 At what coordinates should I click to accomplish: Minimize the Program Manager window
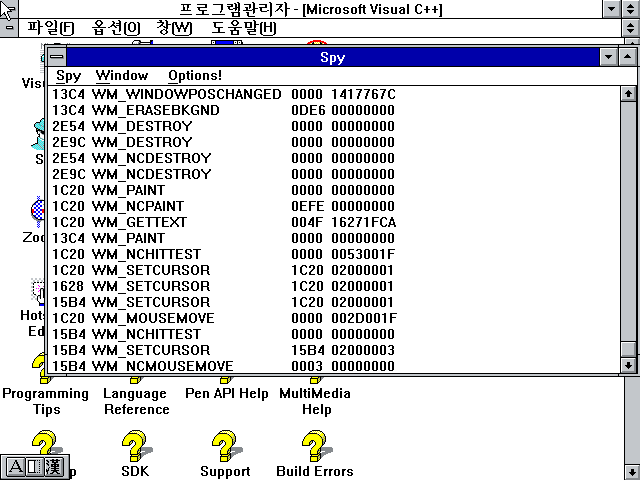coord(612,9)
